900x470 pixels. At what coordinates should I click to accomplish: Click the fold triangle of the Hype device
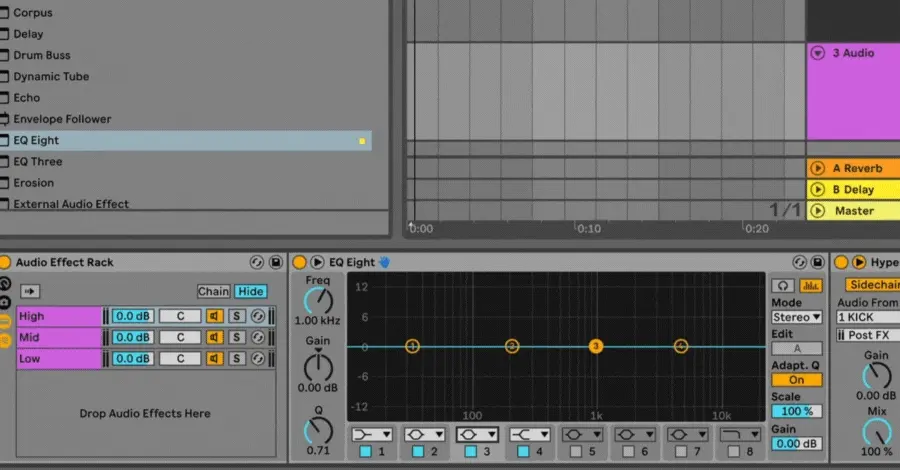pyautogui.click(x=859, y=262)
